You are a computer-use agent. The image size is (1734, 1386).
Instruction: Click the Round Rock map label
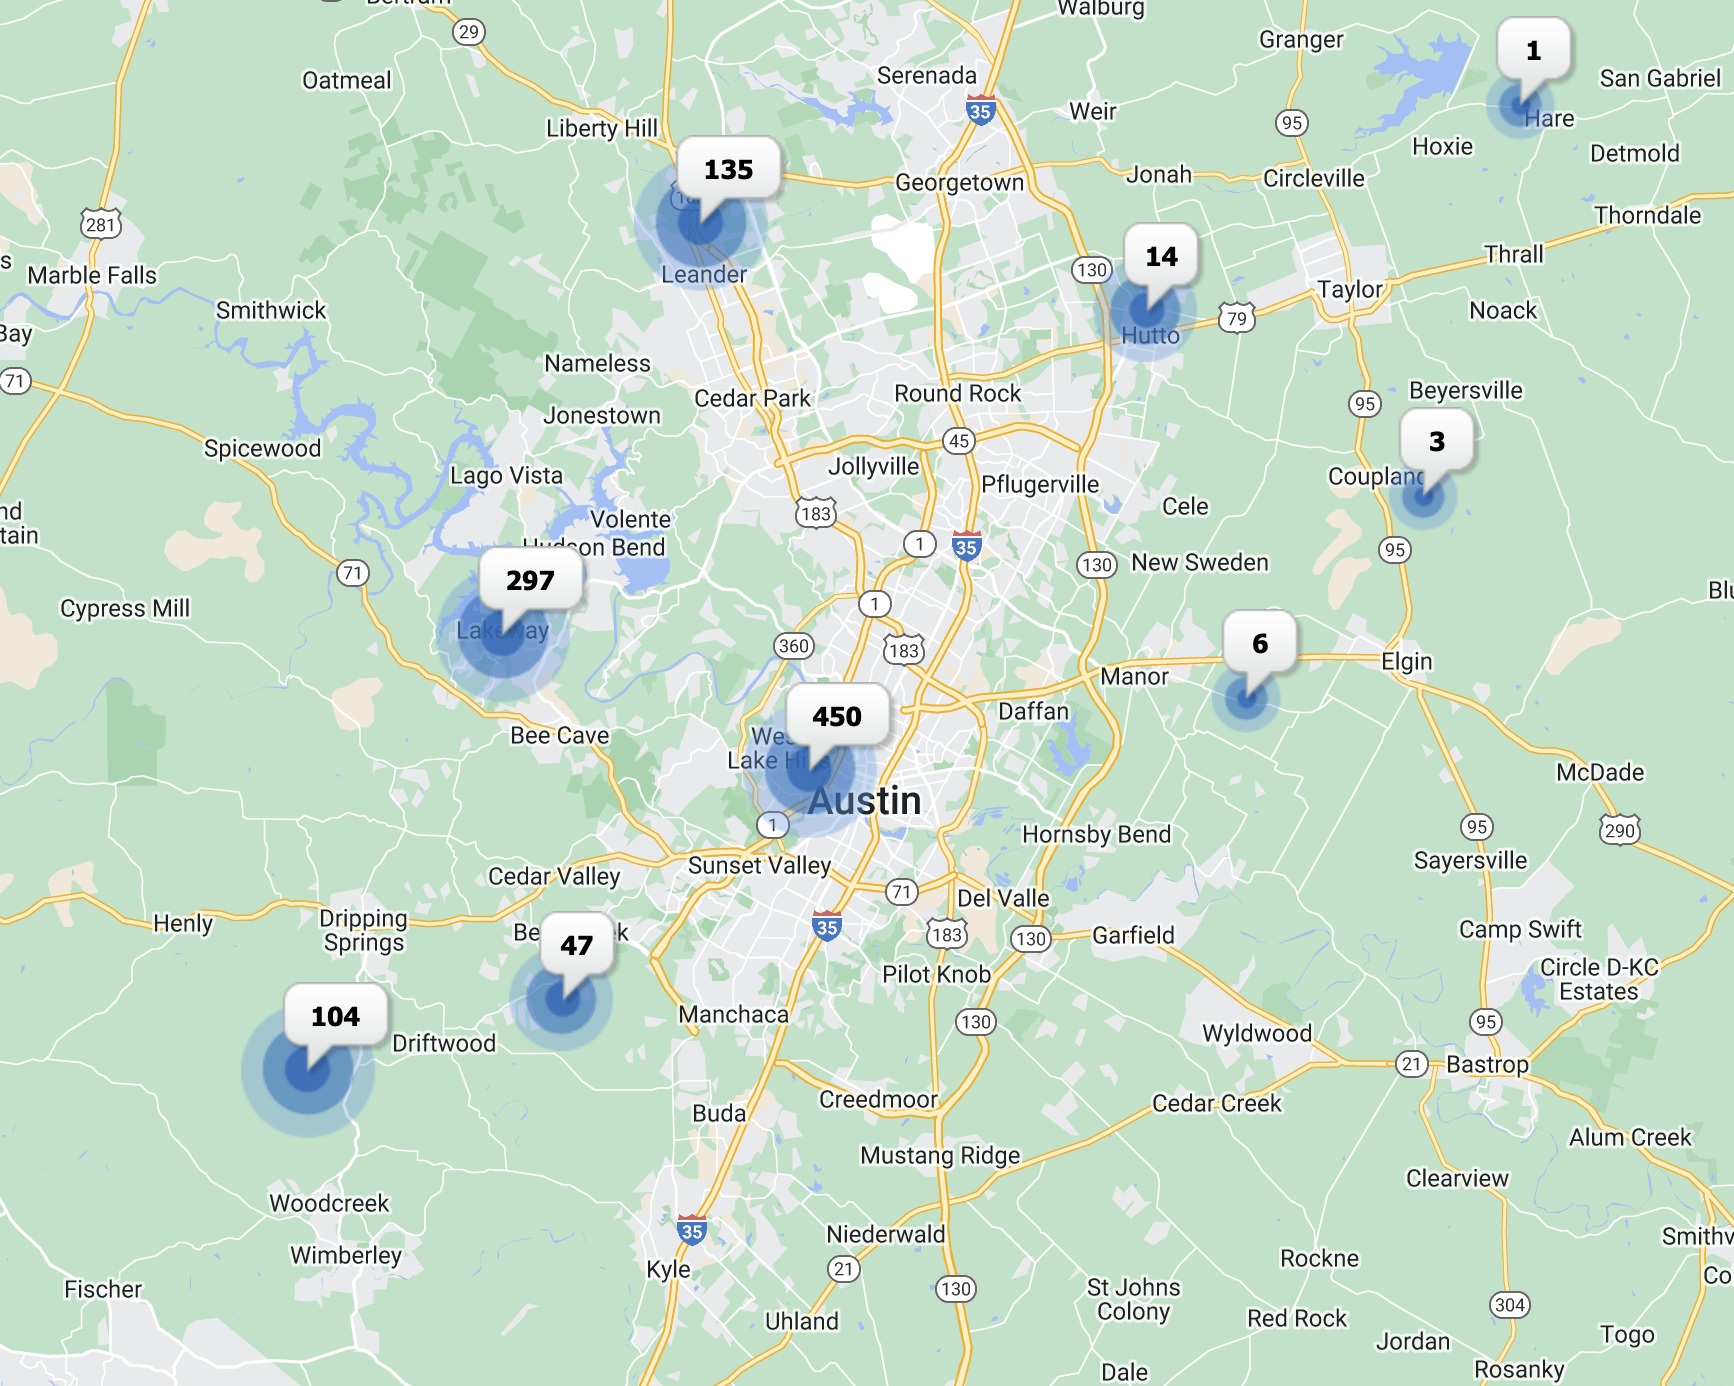957,394
